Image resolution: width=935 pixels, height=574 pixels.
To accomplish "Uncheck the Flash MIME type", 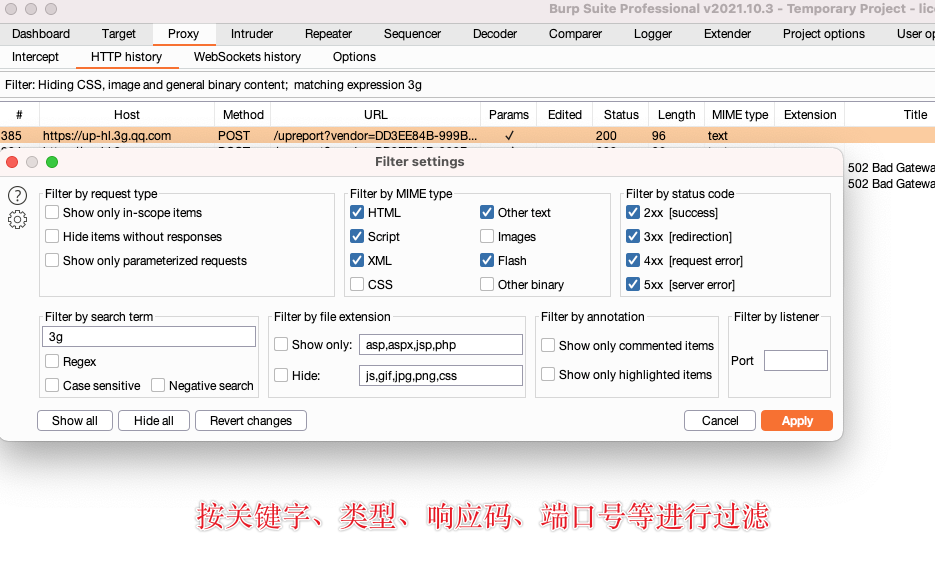I will [487, 260].
